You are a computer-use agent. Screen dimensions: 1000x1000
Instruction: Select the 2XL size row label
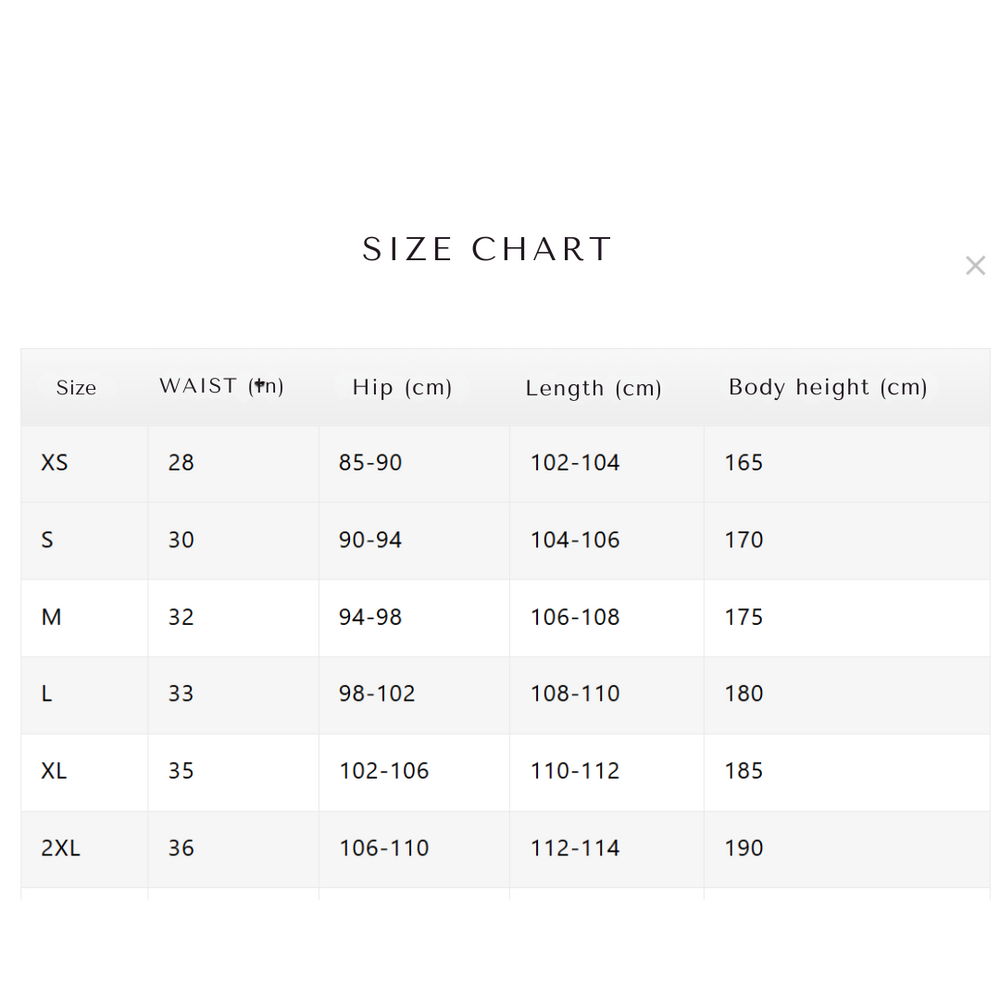[60, 848]
